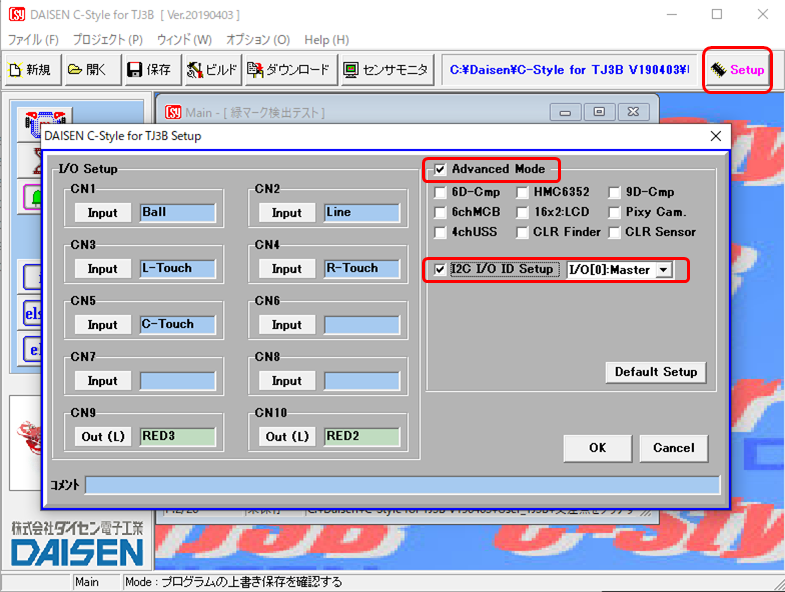The height and width of the screenshot is (592, 785).
Task: Click the Main window icon
Action: click(173, 112)
